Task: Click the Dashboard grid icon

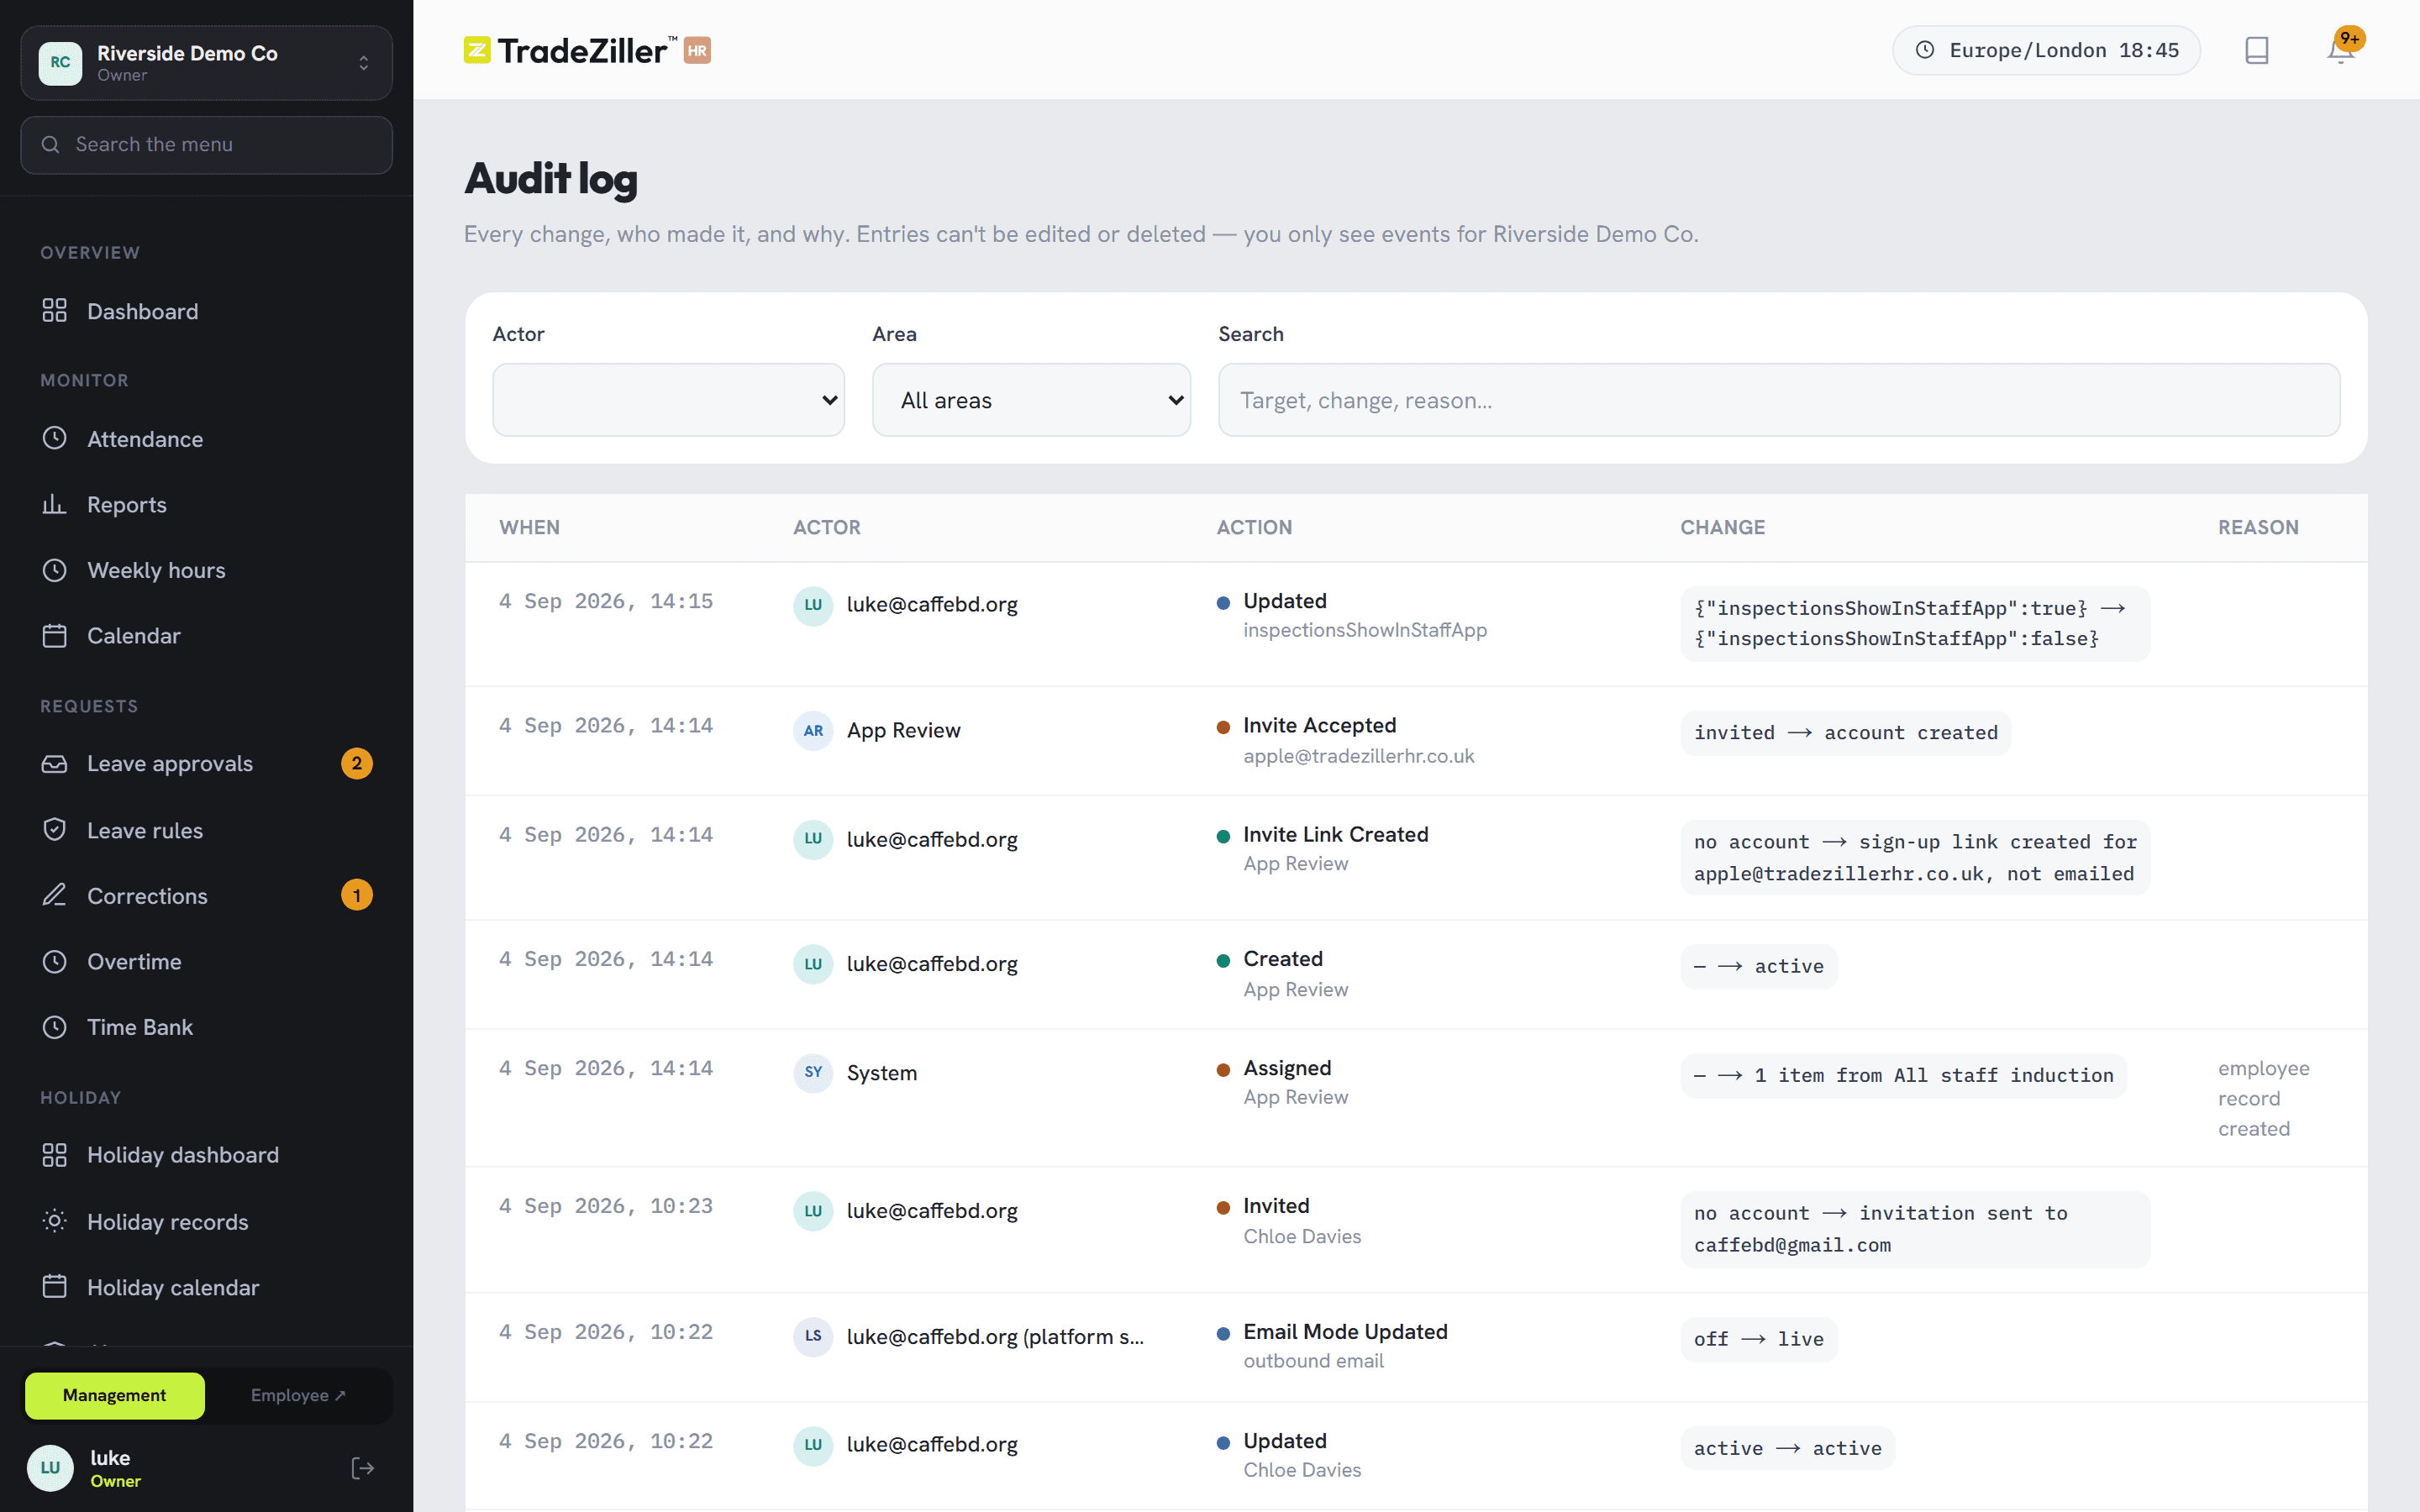Action: pos(54,311)
